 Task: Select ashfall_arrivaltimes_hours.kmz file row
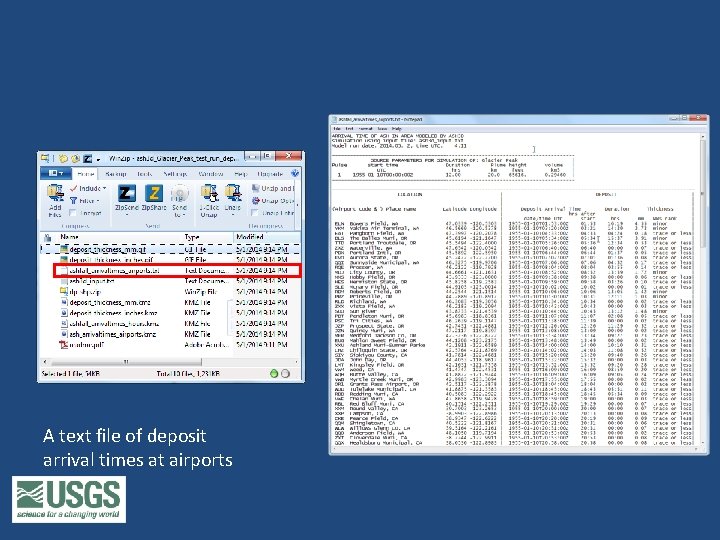click(x=171, y=323)
